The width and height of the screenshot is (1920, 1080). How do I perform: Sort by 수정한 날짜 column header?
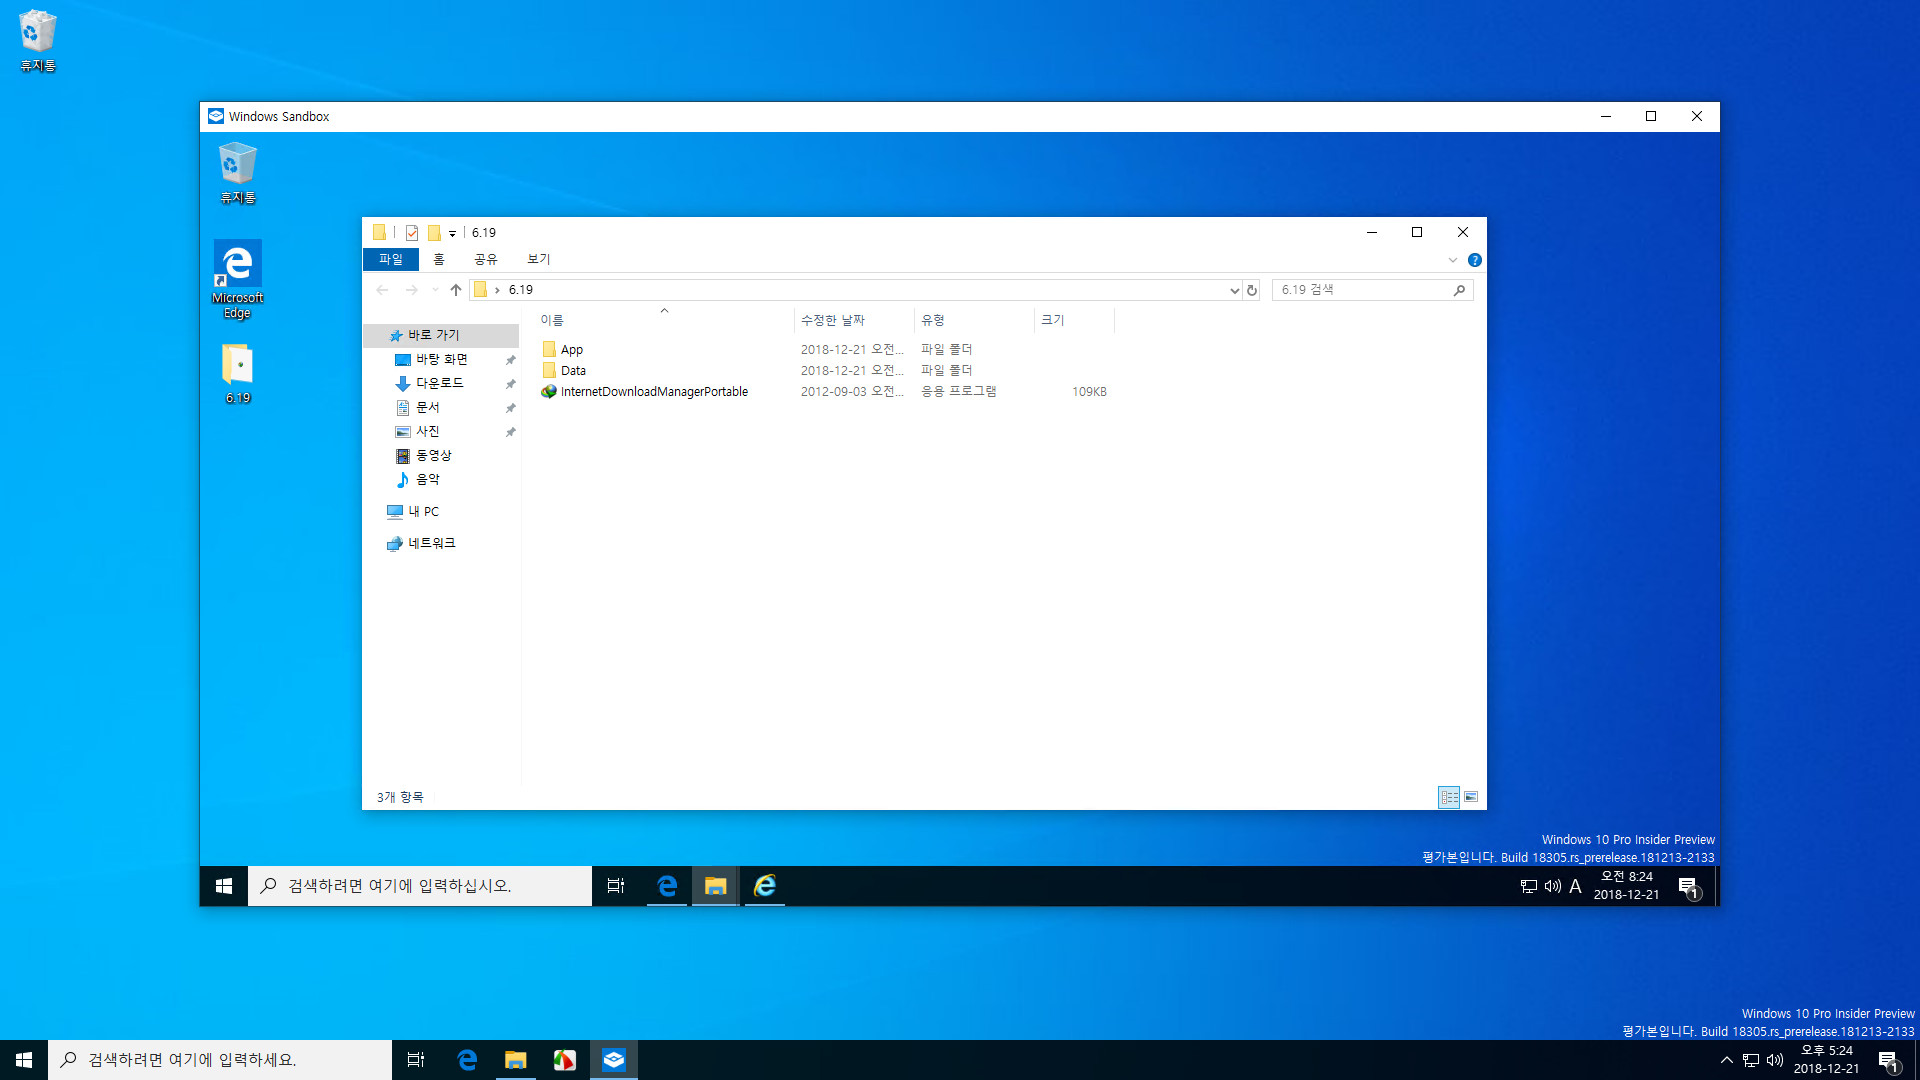pos(854,320)
